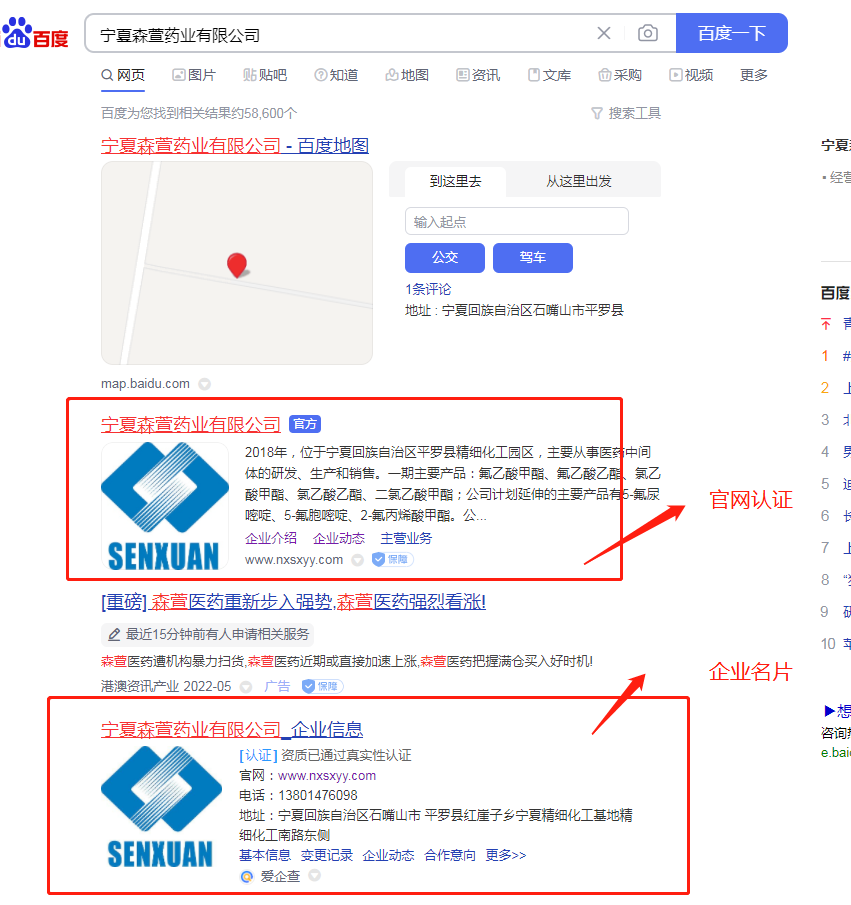The width and height of the screenshot is (851, 905).
Task: Click the 输入起点 input field
Action: [517, 222]
